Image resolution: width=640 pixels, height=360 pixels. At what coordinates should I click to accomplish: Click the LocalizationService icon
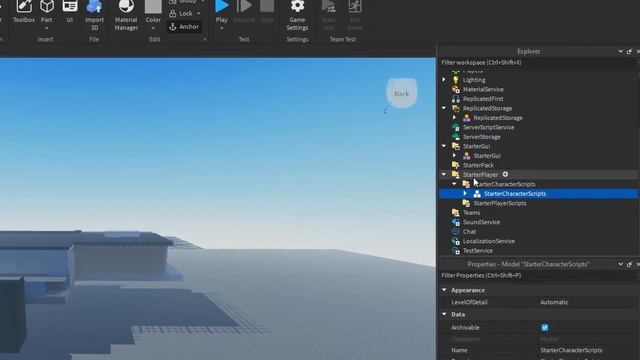point(456,241)
